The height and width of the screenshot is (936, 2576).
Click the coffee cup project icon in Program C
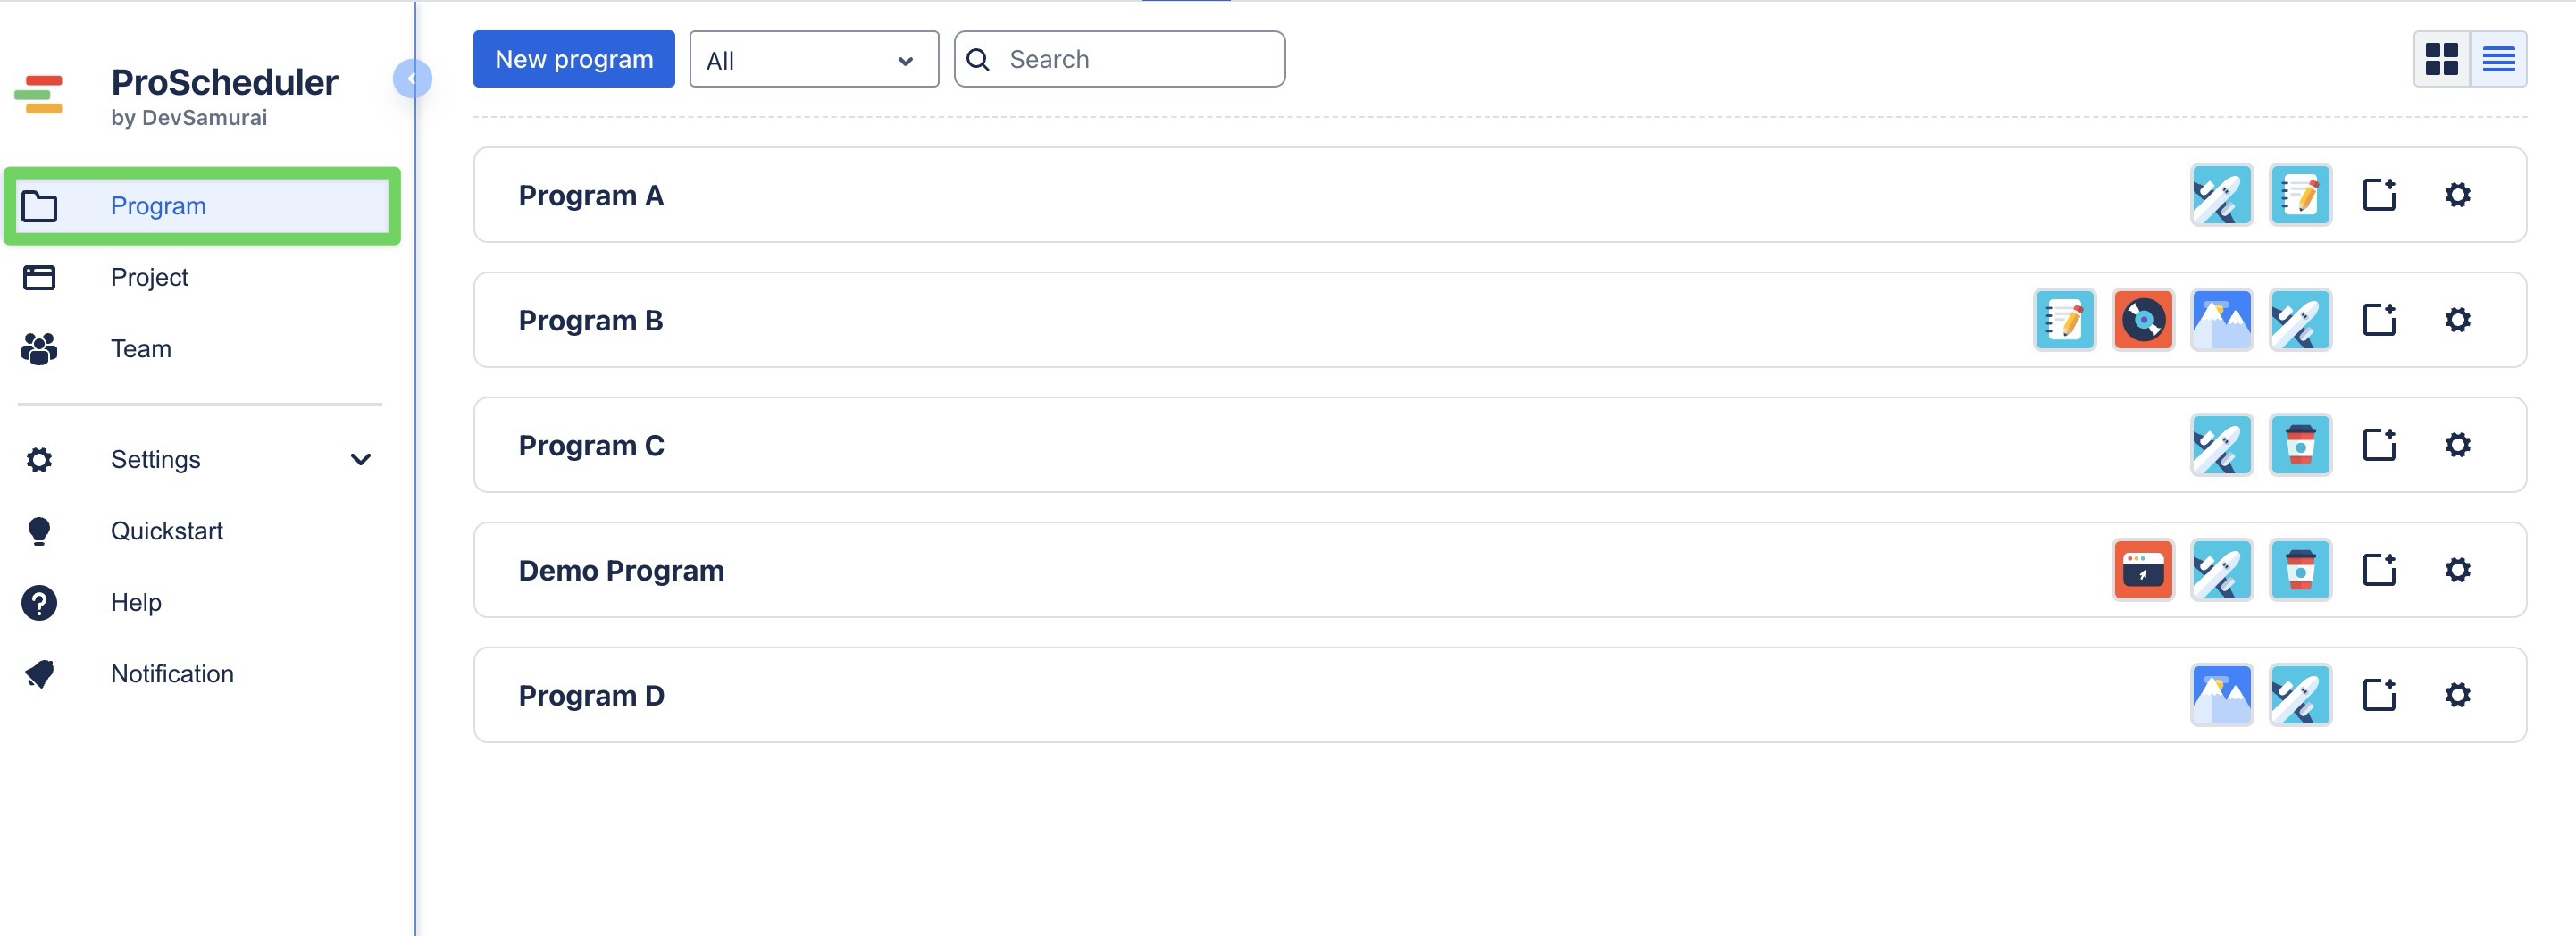click(x=2300, y=445)
